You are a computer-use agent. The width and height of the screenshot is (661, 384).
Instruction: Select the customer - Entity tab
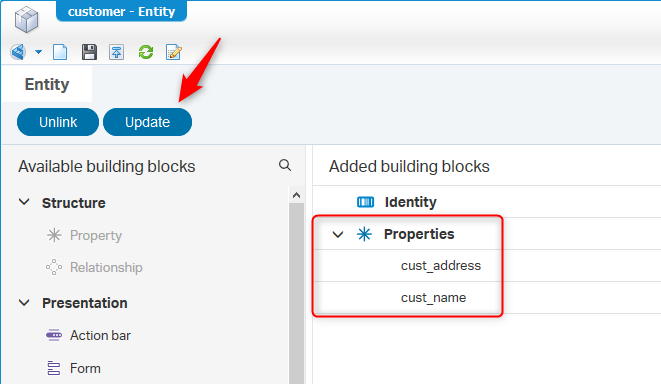[x=121, y=11]
